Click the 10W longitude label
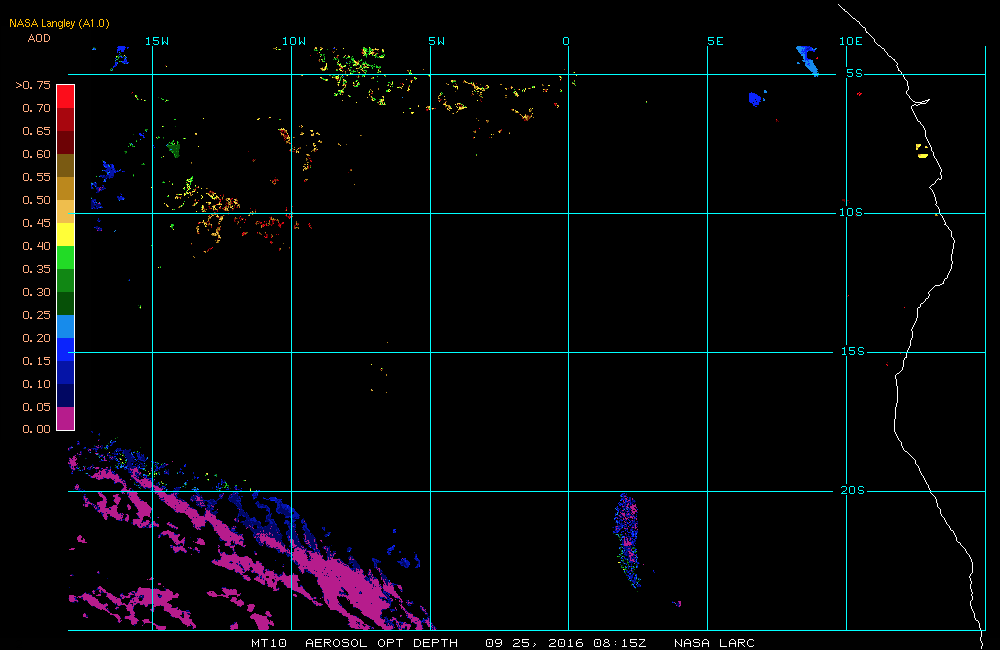 [x=294, y=41]
